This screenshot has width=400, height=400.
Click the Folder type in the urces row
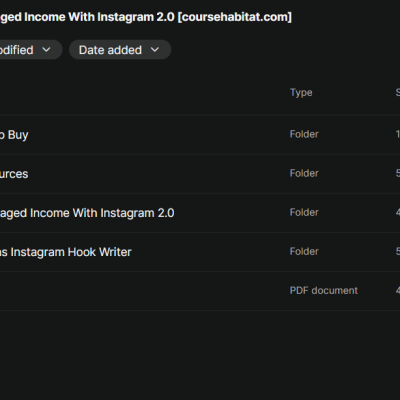pyautogui.click(x=304, y=173)
